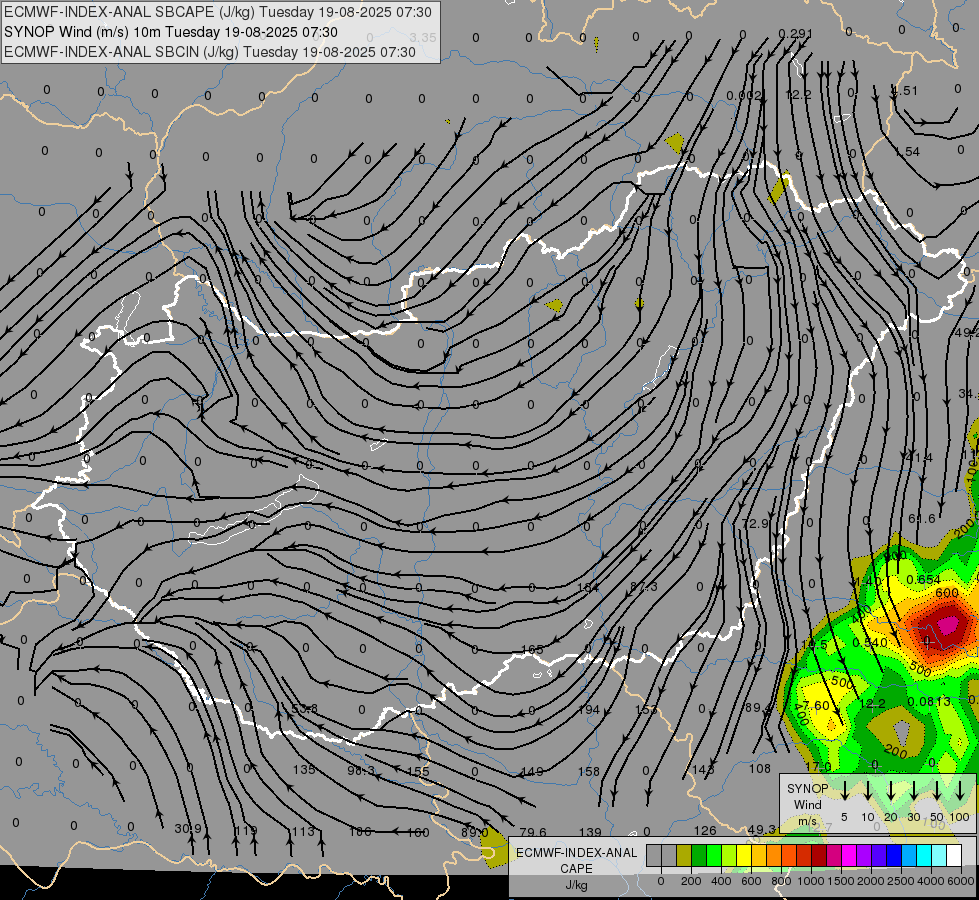Image resolution: width=979 pixels, height=900 pixels.
Task: Click the wind legend arrow above 30
Action: point(914,790)
